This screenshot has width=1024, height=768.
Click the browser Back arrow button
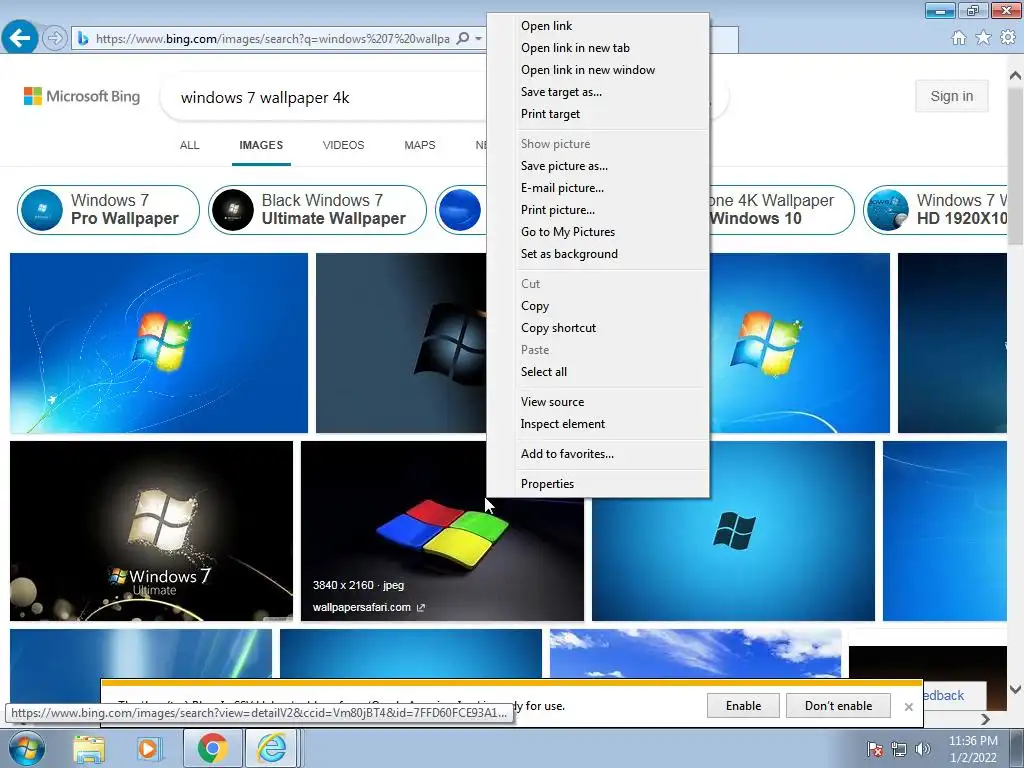(20, 38)
